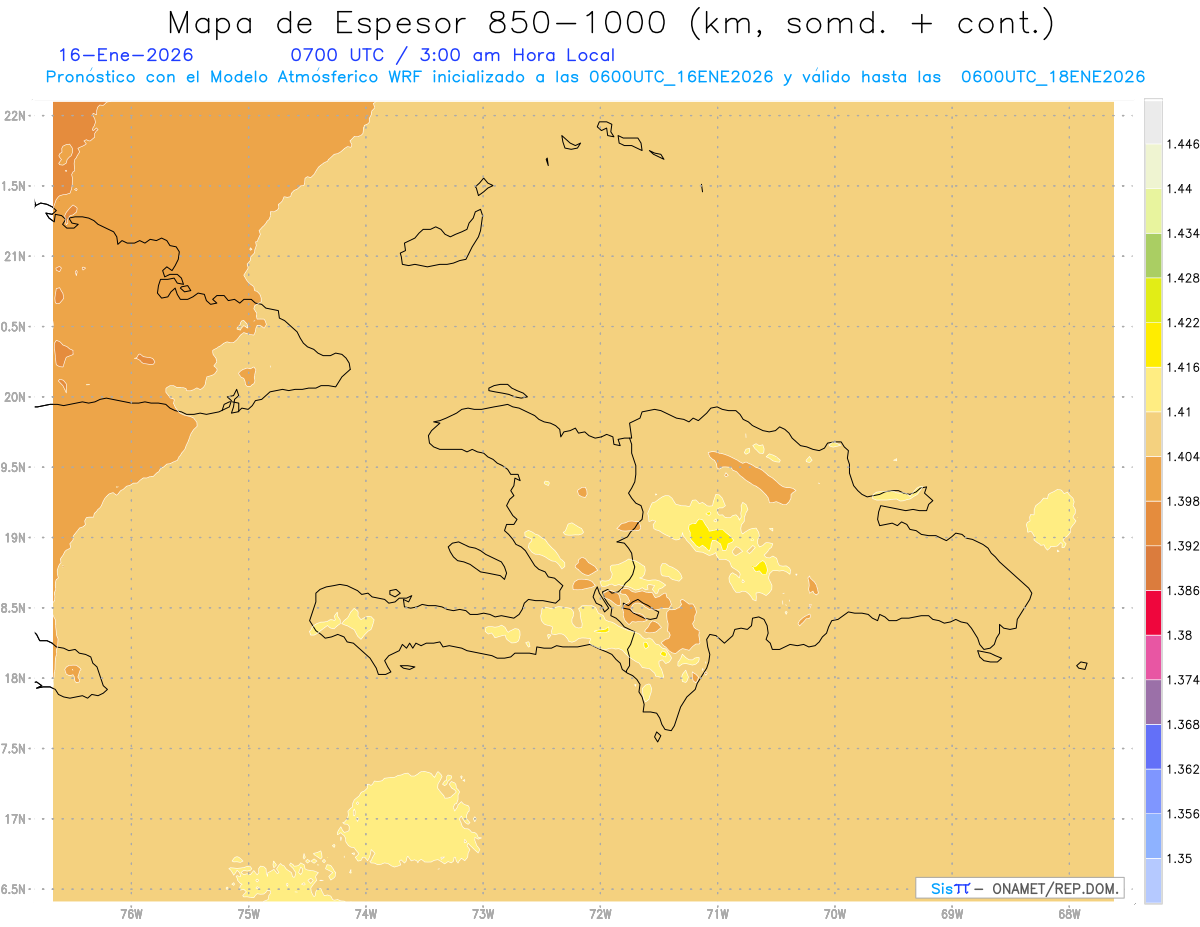Pick the purple swatch in the color legend
This screenshot has width=1200, height=927.
(x=1153, y=702)
